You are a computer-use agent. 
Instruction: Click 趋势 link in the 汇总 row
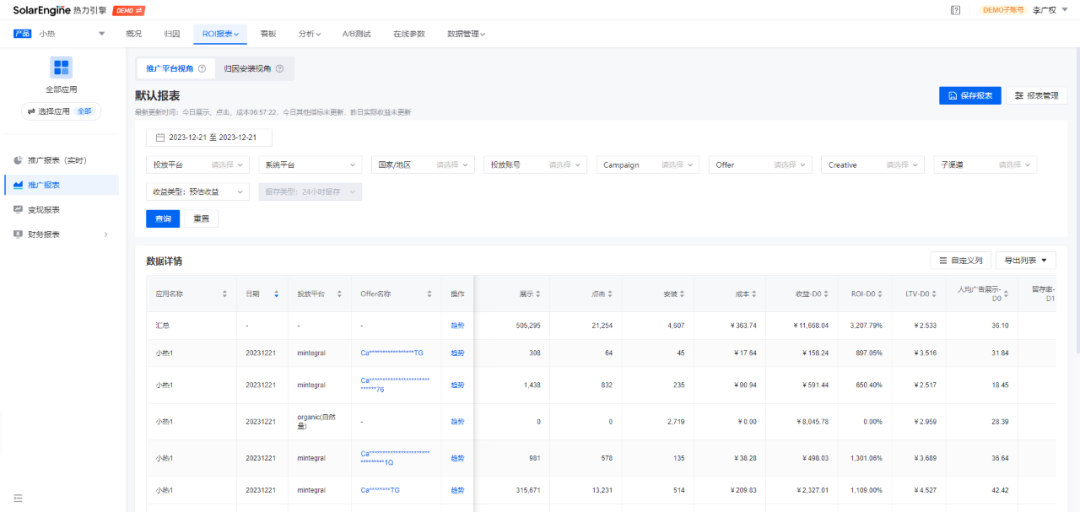(x=457, y=325)
